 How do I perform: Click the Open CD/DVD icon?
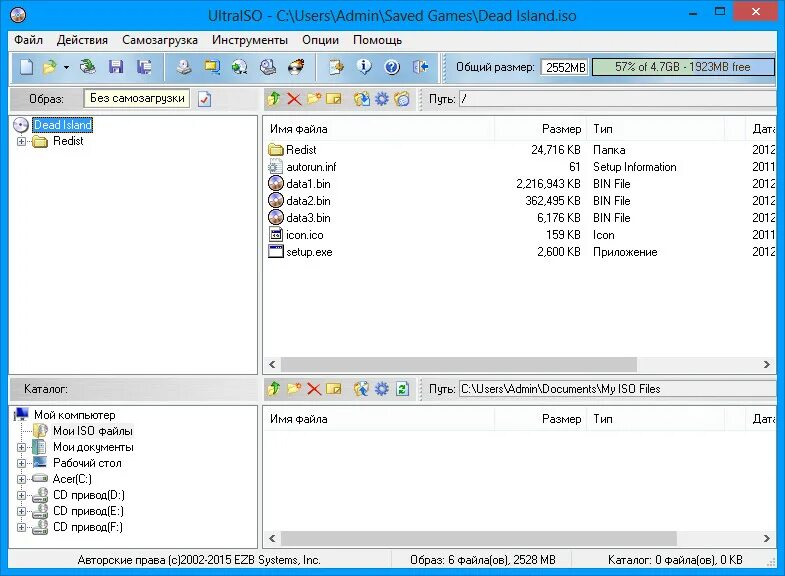(88, 67)
